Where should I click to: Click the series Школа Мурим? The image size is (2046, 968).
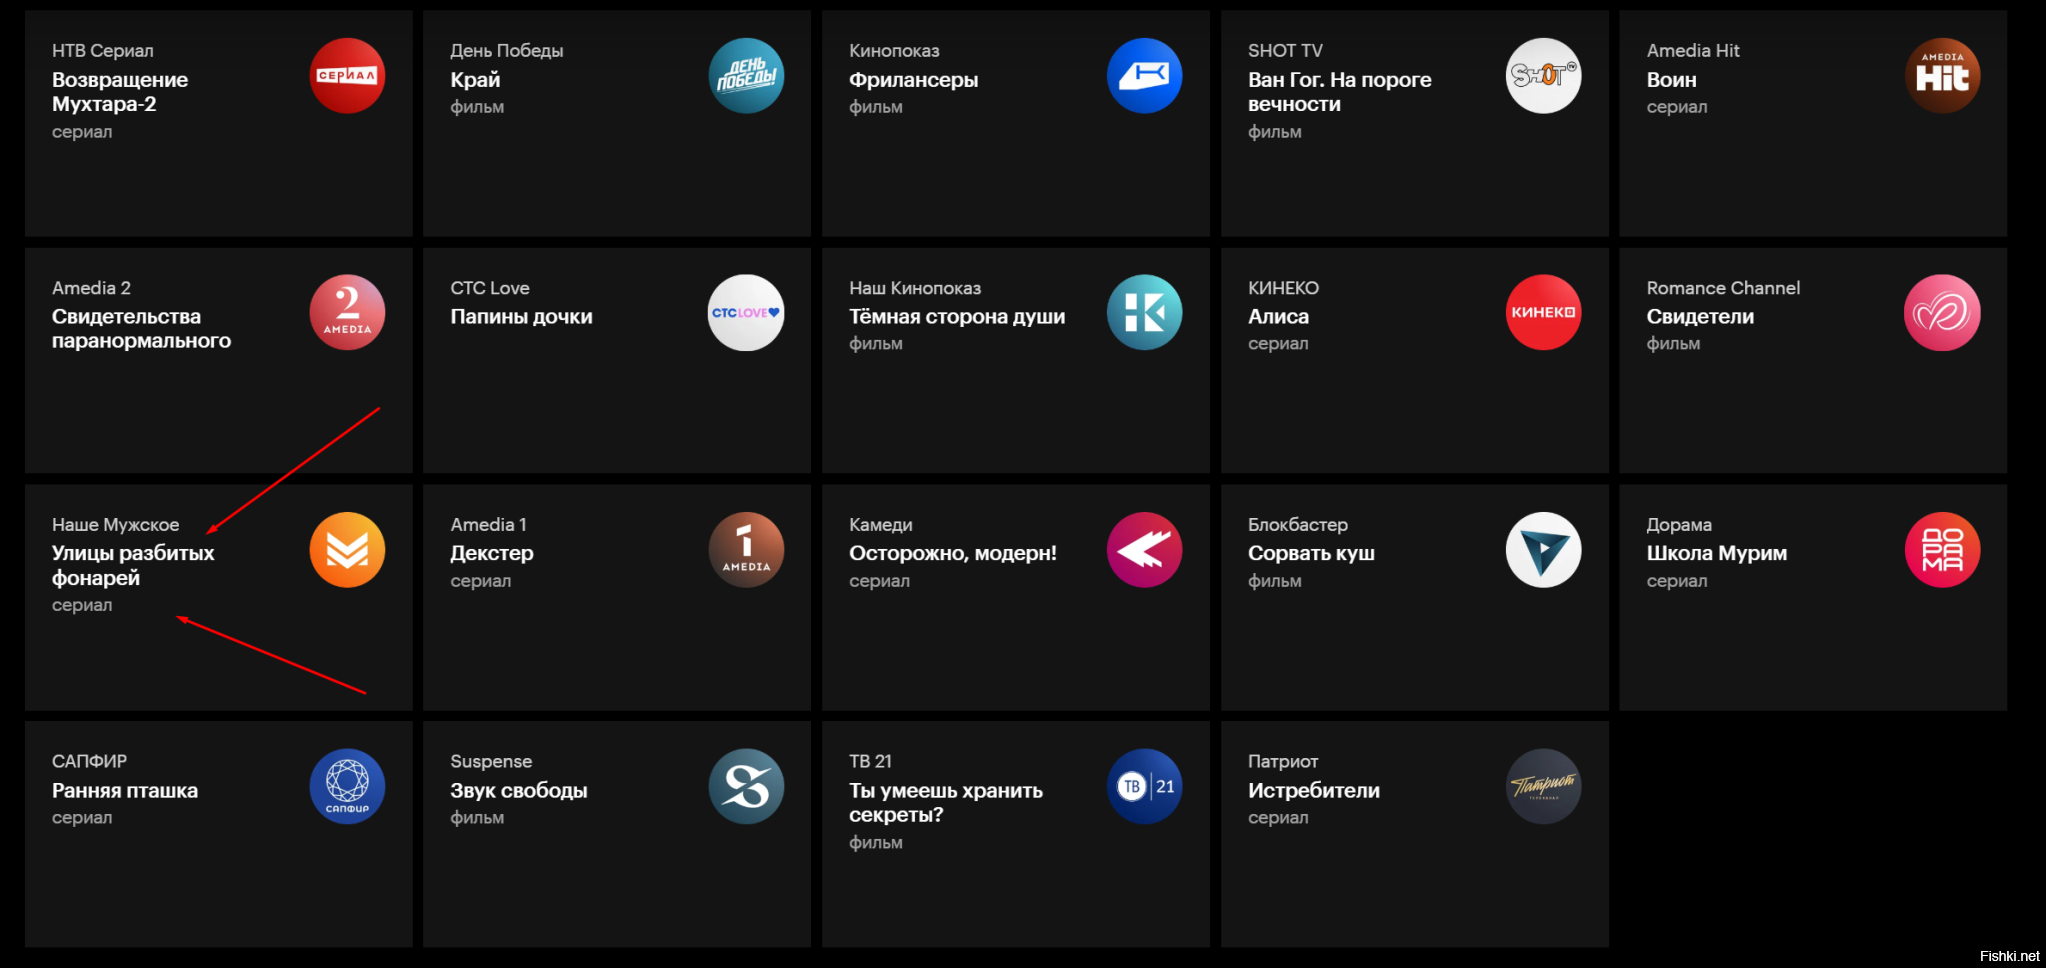pos(1716,554)
